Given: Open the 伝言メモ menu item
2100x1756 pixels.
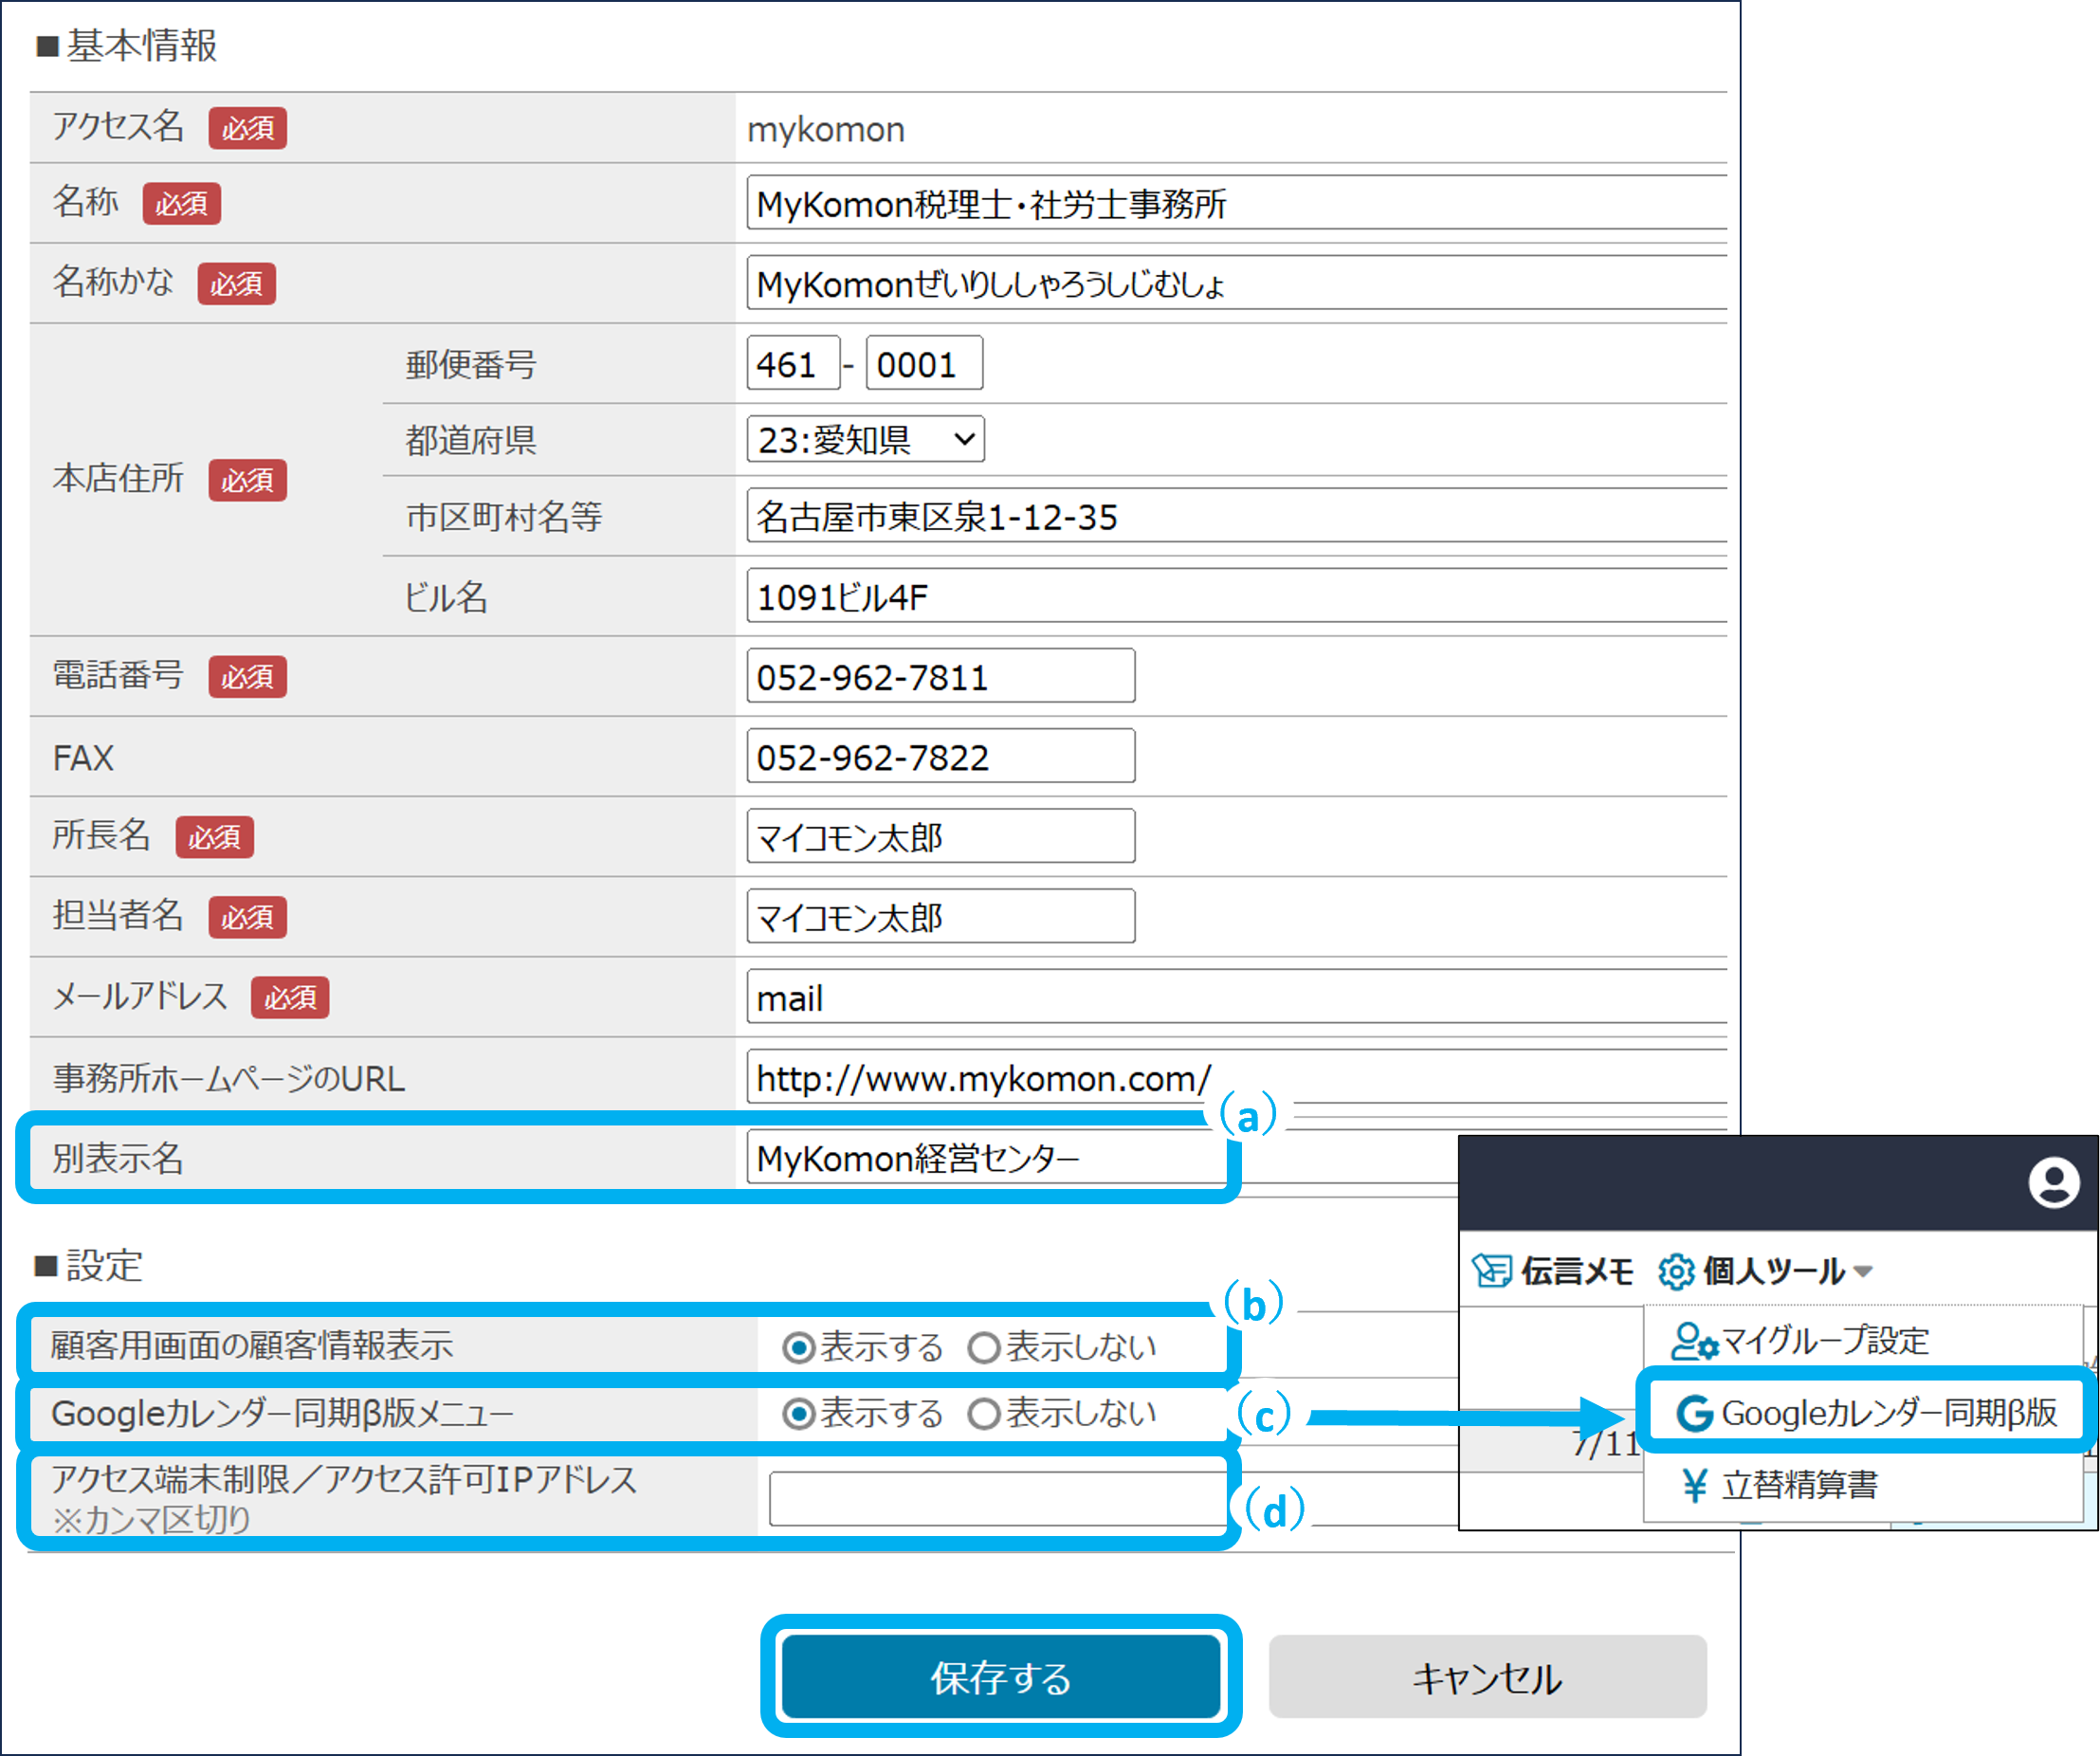Looking at the screenshot, I should tap(1552, 1271).
